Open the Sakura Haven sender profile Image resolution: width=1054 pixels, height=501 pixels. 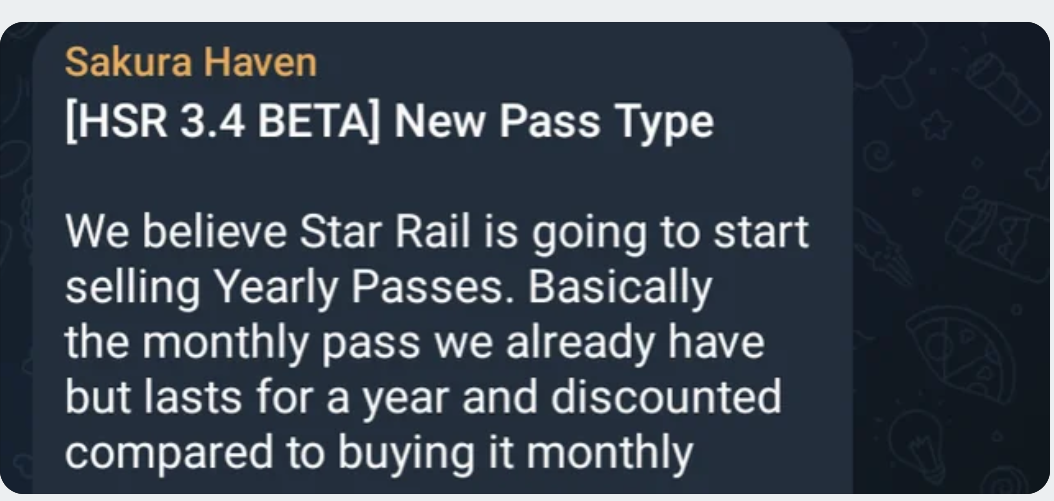click(191, 63)
